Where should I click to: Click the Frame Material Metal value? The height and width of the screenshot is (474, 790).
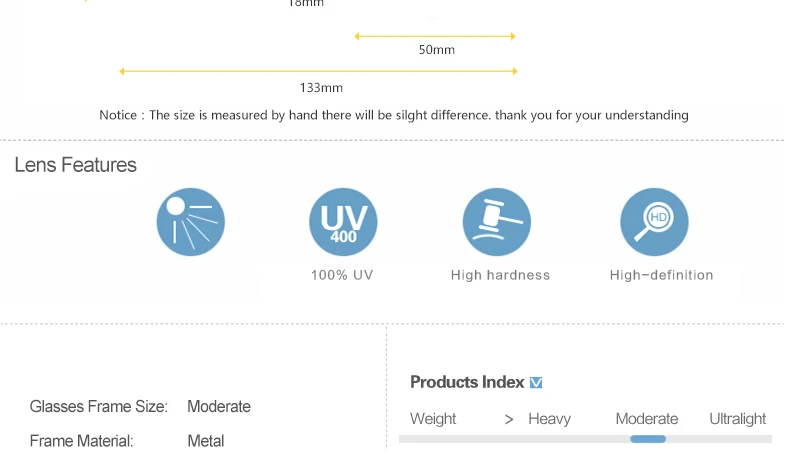pyautogui.click(x=206, y=441)
